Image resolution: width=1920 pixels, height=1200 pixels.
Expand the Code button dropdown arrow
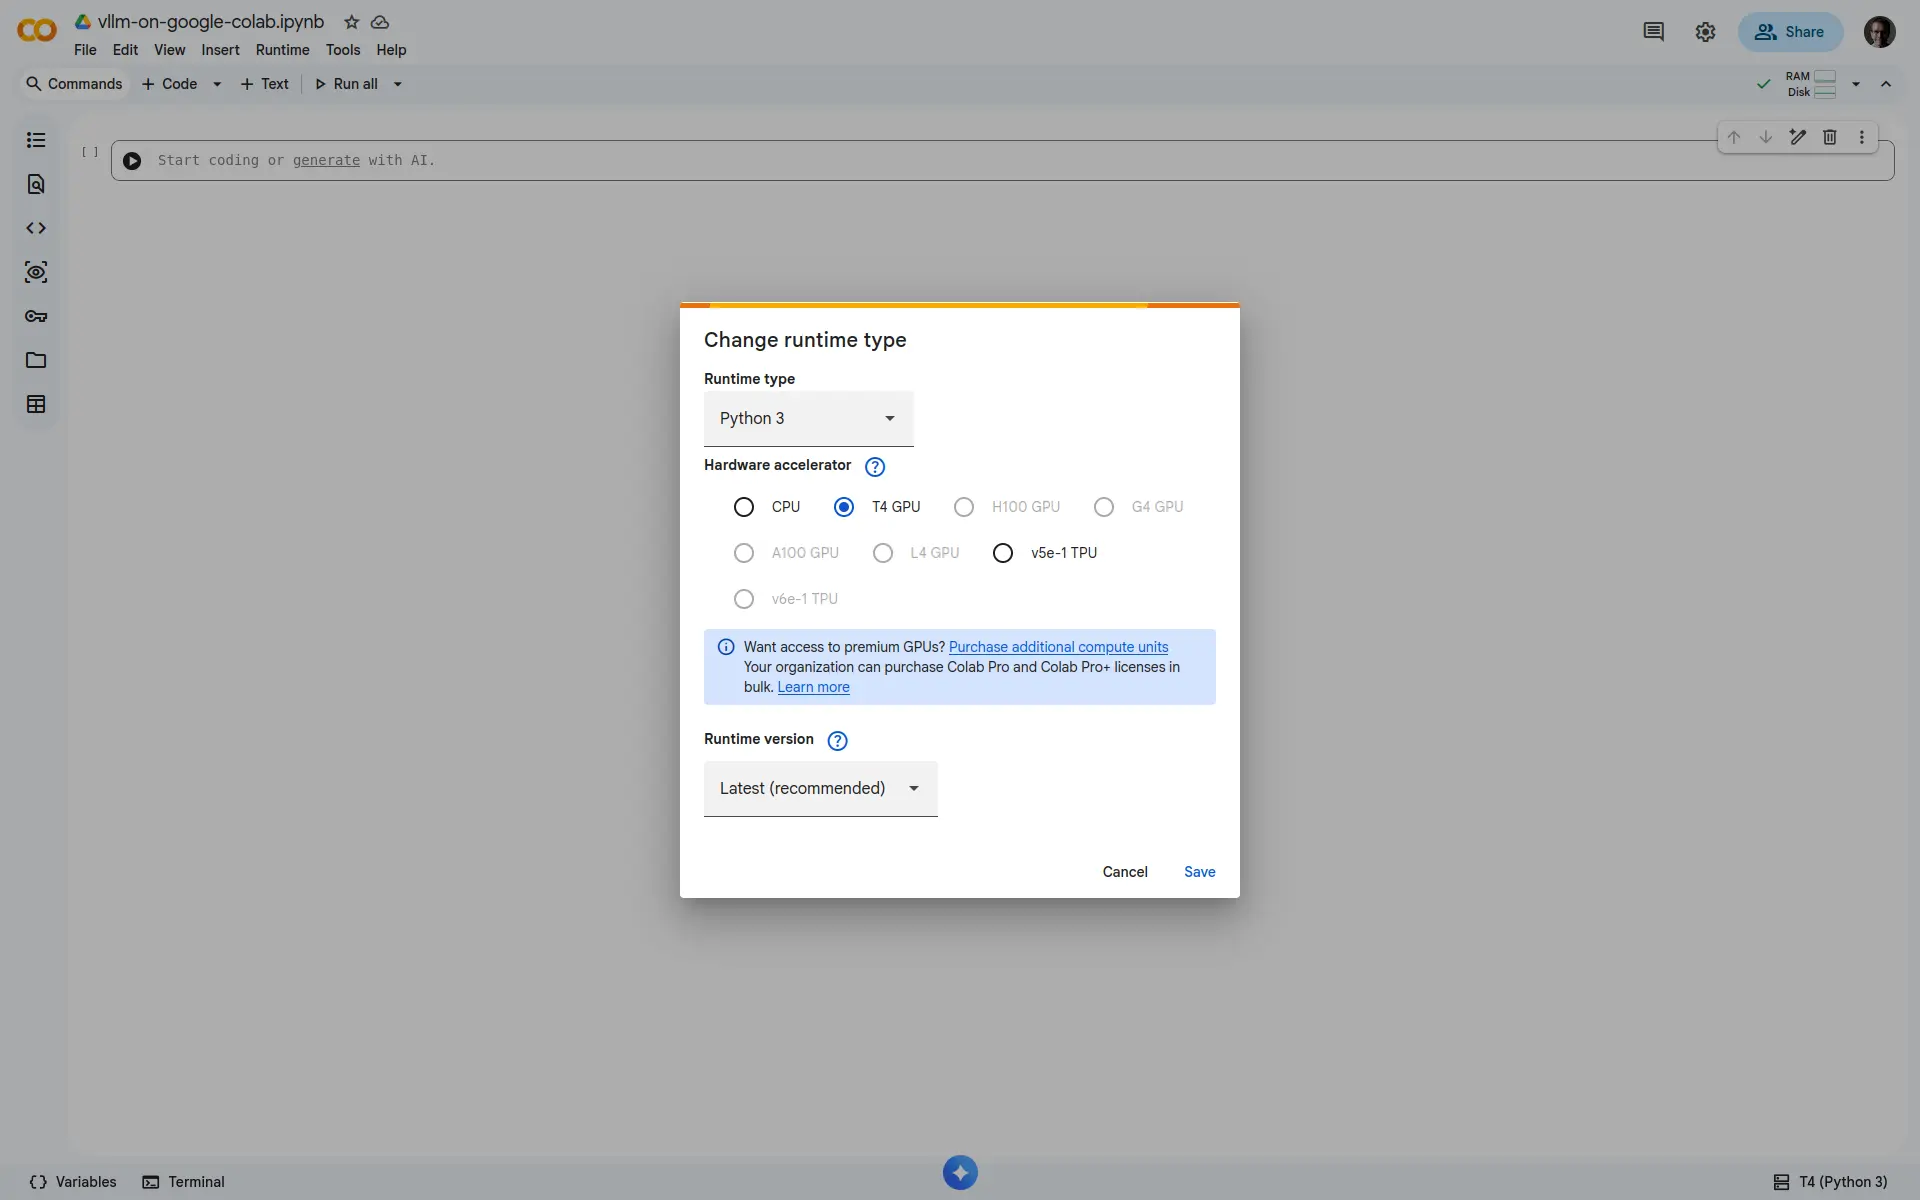[217, 84]
